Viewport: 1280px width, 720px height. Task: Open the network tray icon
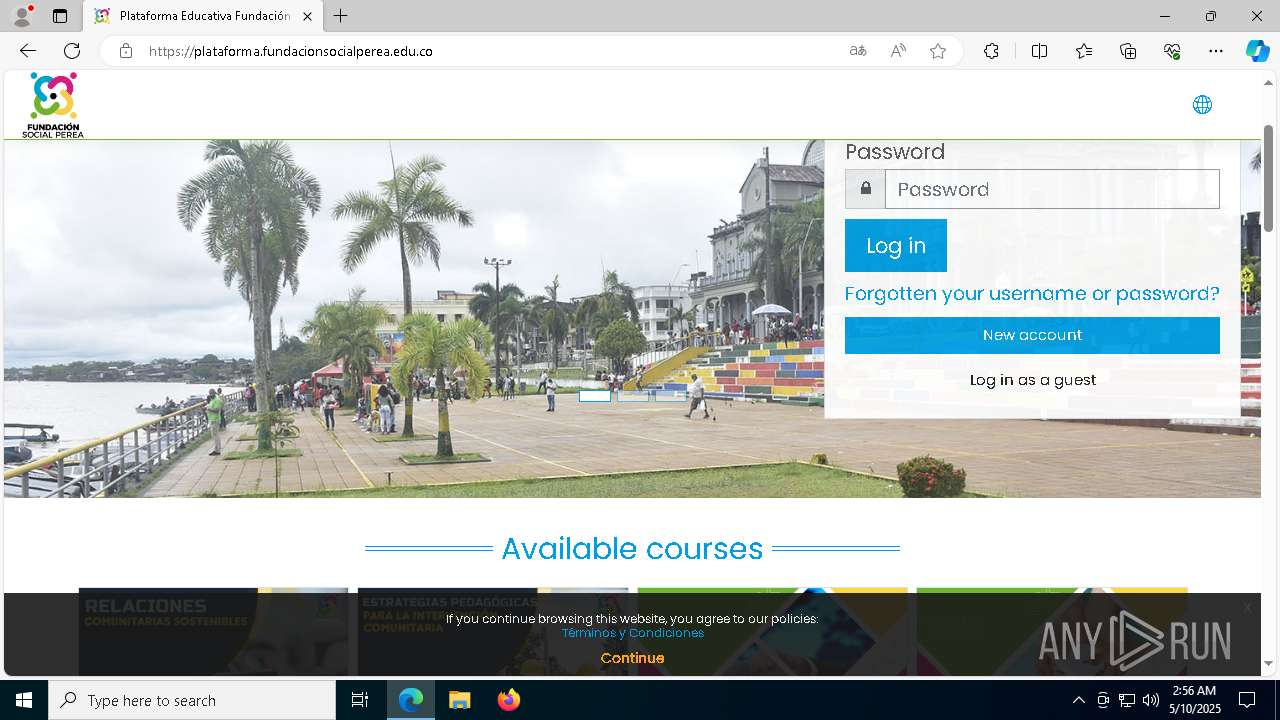(x=1127, y=700)
